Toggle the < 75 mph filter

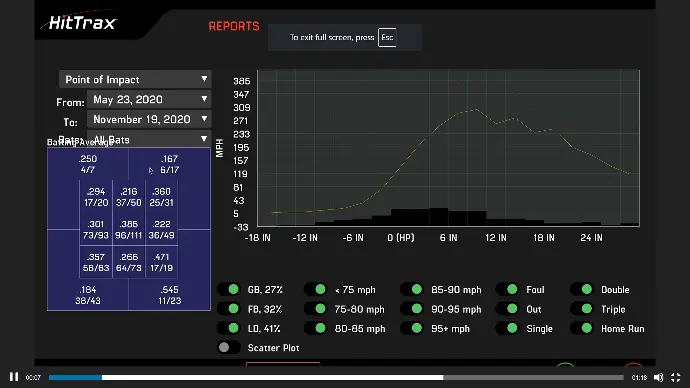(x=316, y=289)
